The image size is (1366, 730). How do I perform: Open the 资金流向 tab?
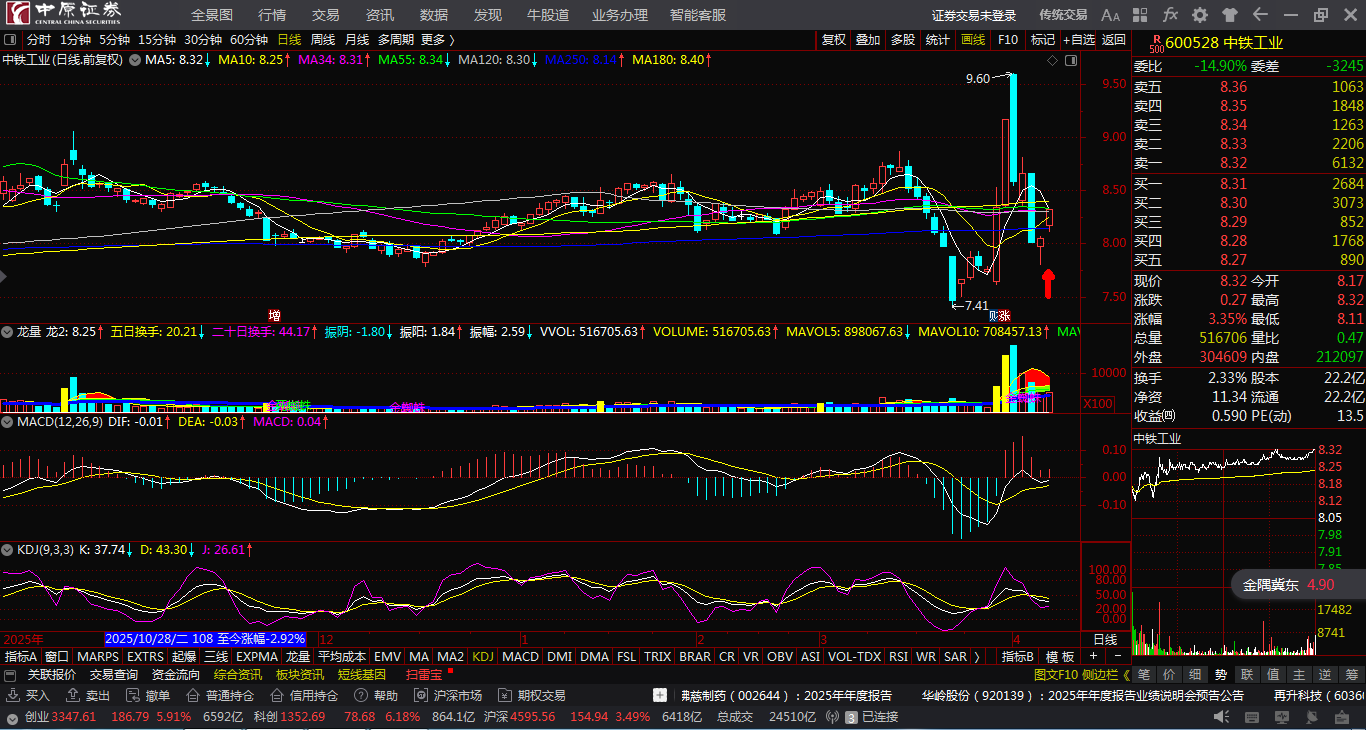coord(176,674)
